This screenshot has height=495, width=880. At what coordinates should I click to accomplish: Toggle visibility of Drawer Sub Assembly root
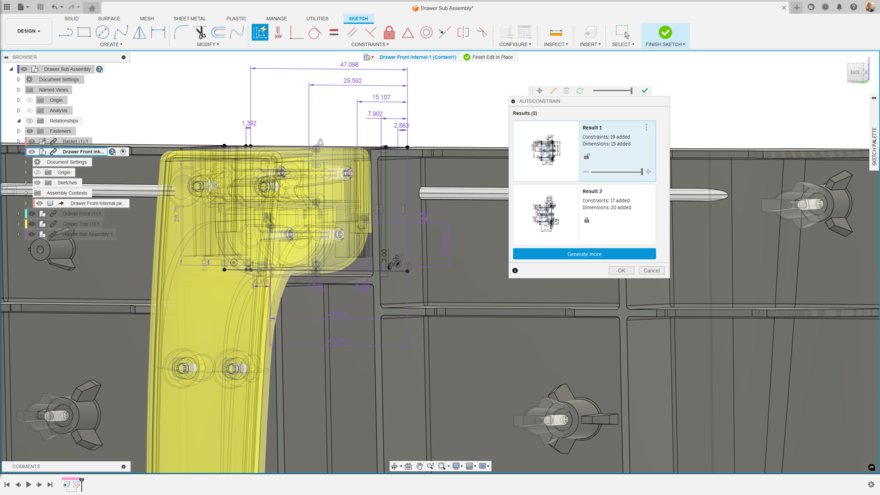24,69
